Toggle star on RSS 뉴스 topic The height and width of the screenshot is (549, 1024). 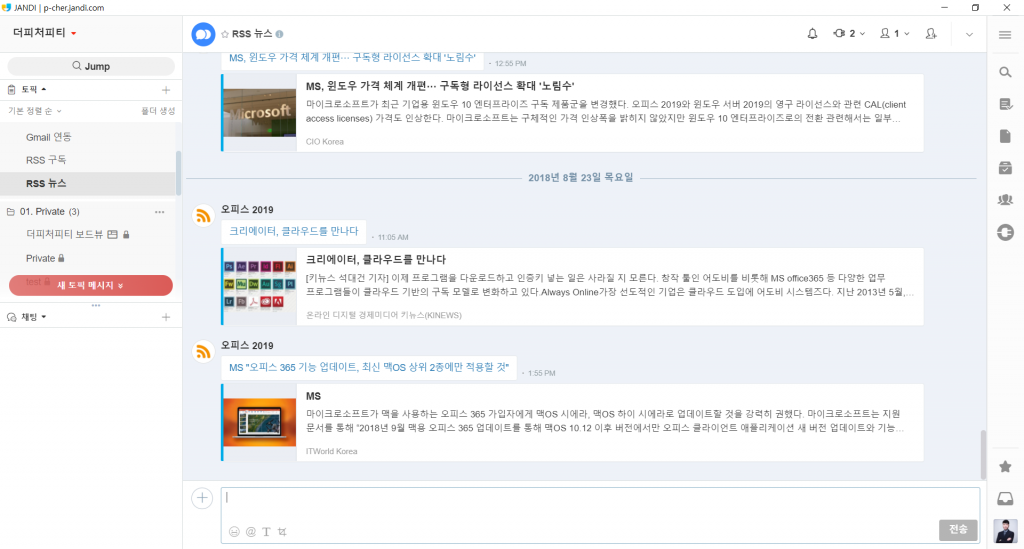click(225, 34)
